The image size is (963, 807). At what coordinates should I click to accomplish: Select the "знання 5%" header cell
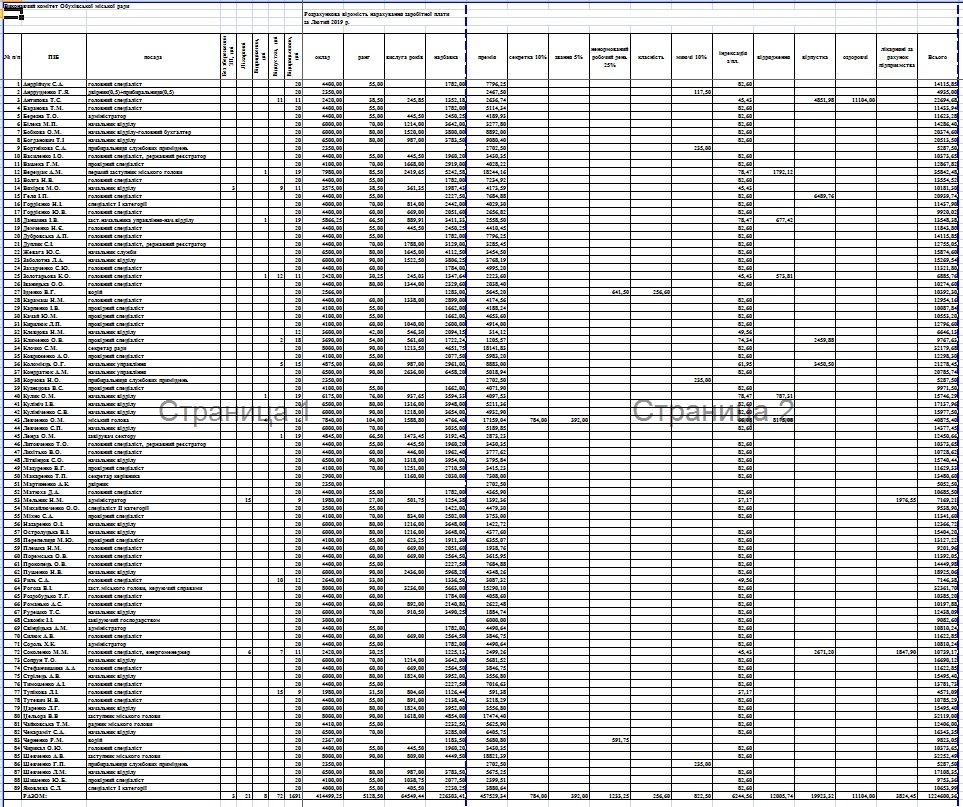568,57
